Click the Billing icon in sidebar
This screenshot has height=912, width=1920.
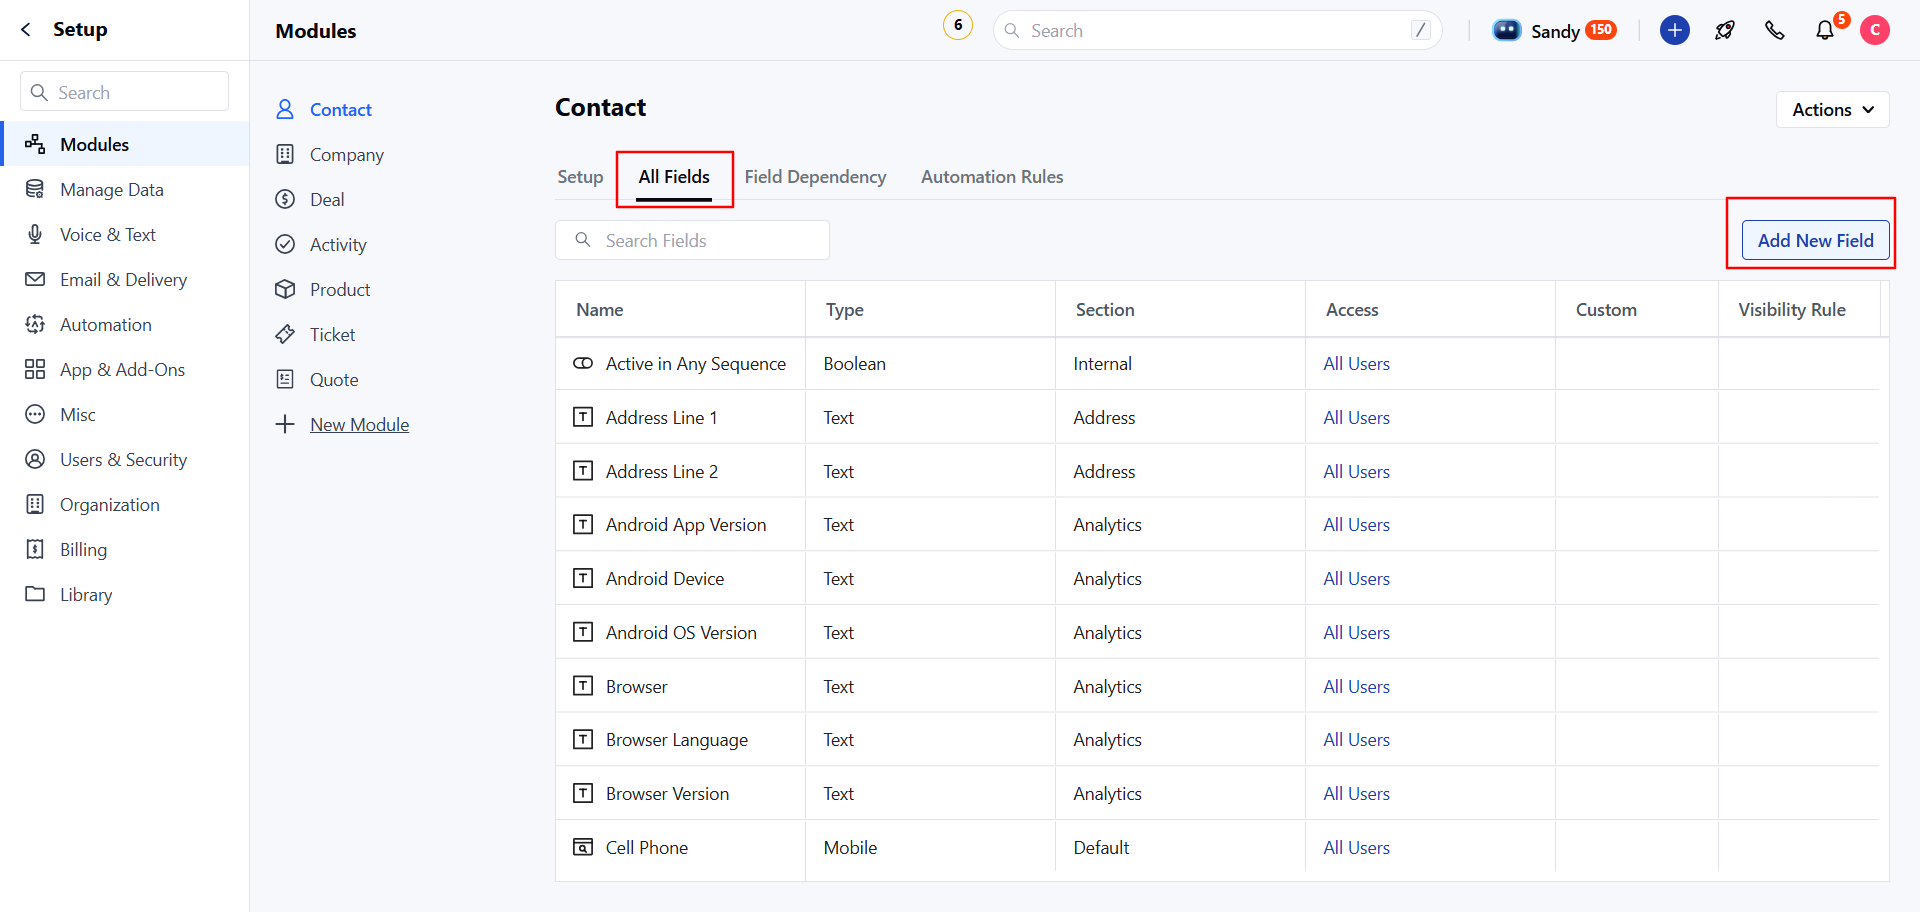click(x=35, y=549)
